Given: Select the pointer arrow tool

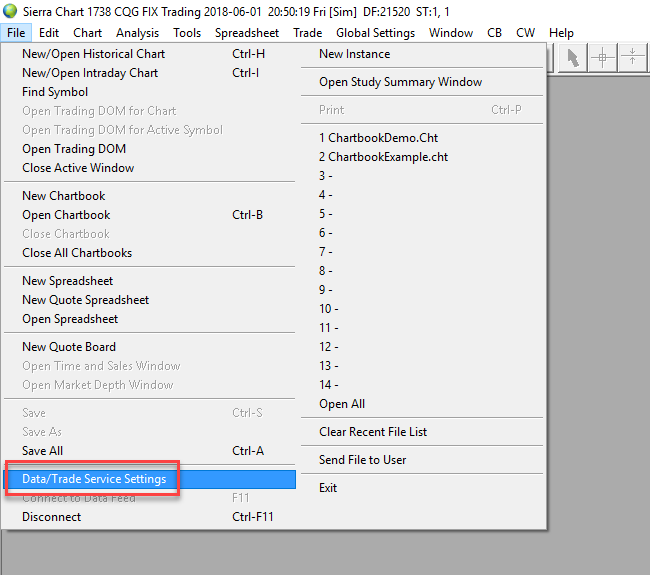Looking at the screenshot, I should tap(573, 58).
